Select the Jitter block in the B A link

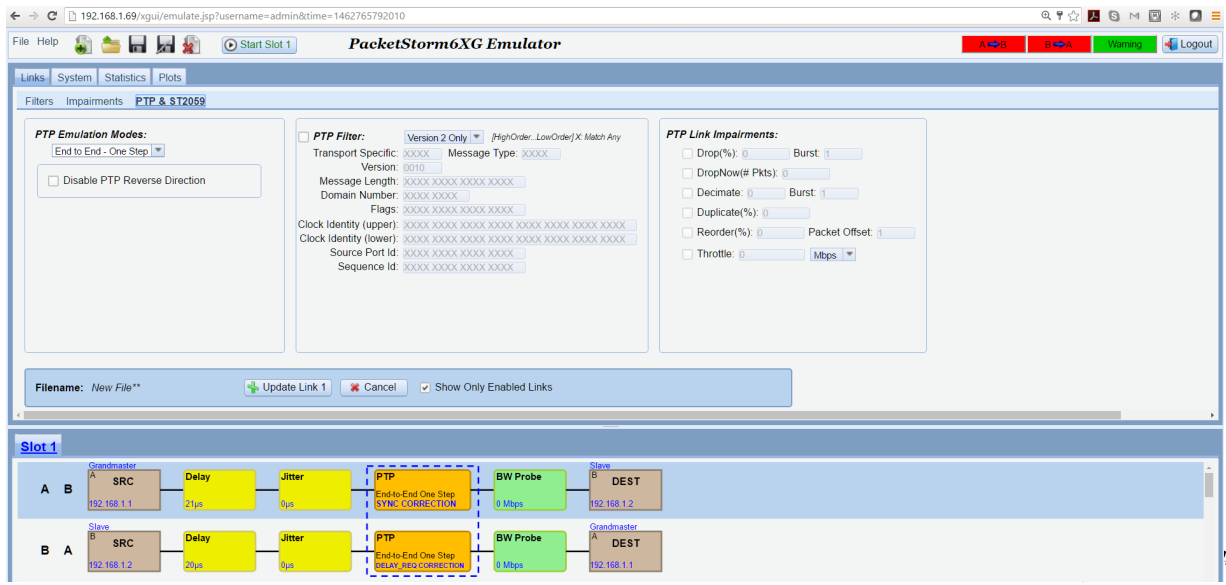point(316,551)
